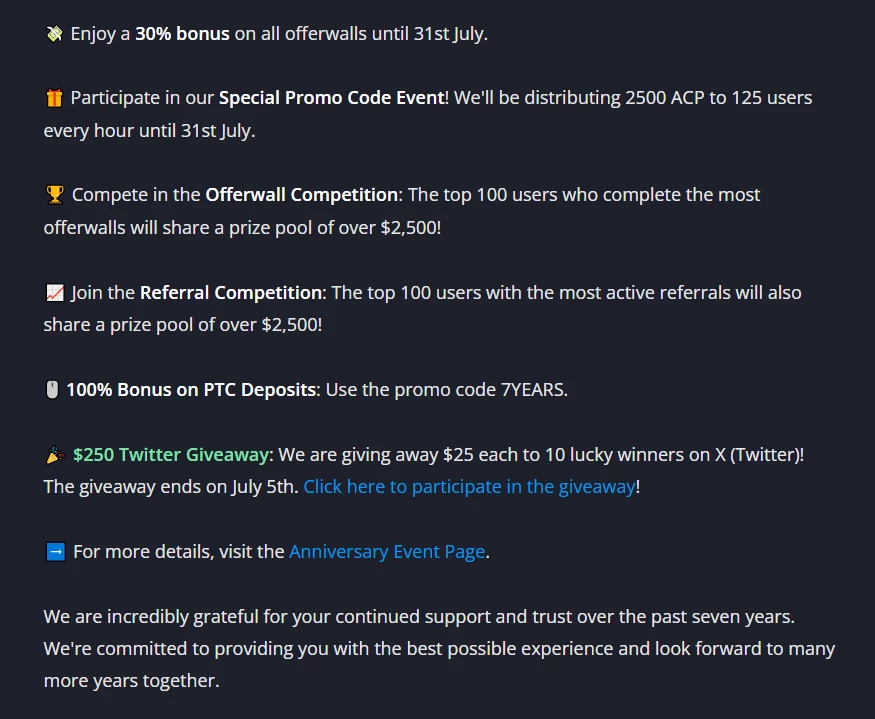Click the flying money emoji icon
This screenshot has height=719, width=875.
coord(54,34)
